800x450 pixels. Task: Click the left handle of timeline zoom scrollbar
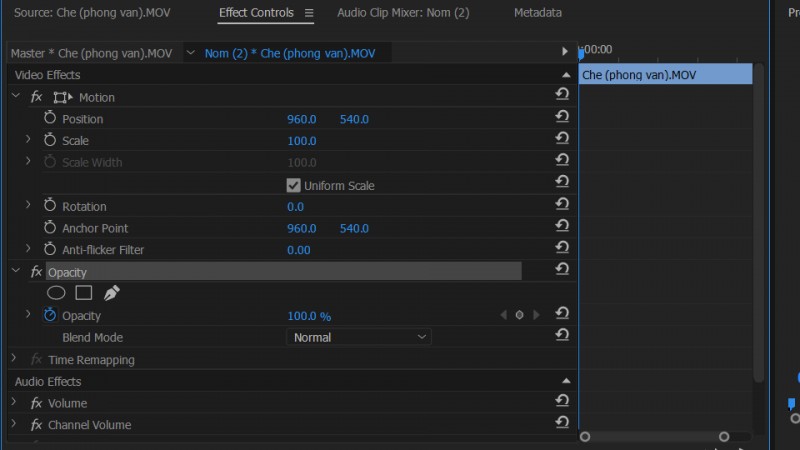(585, 437)
